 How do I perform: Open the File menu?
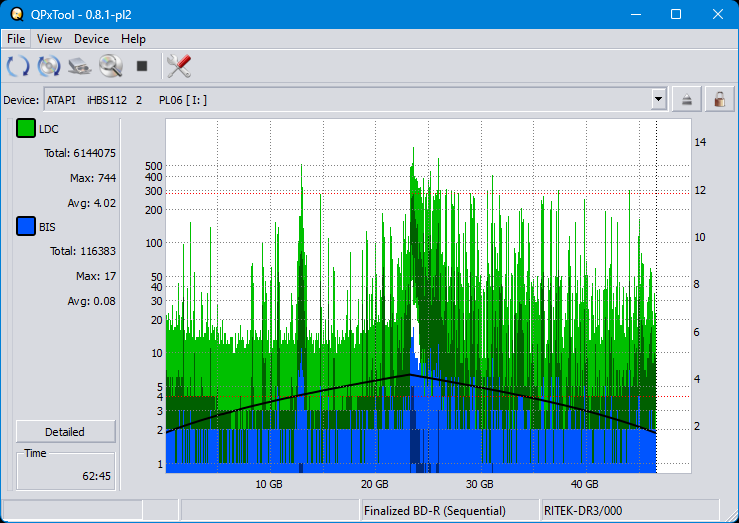click(x=16, y=39)
